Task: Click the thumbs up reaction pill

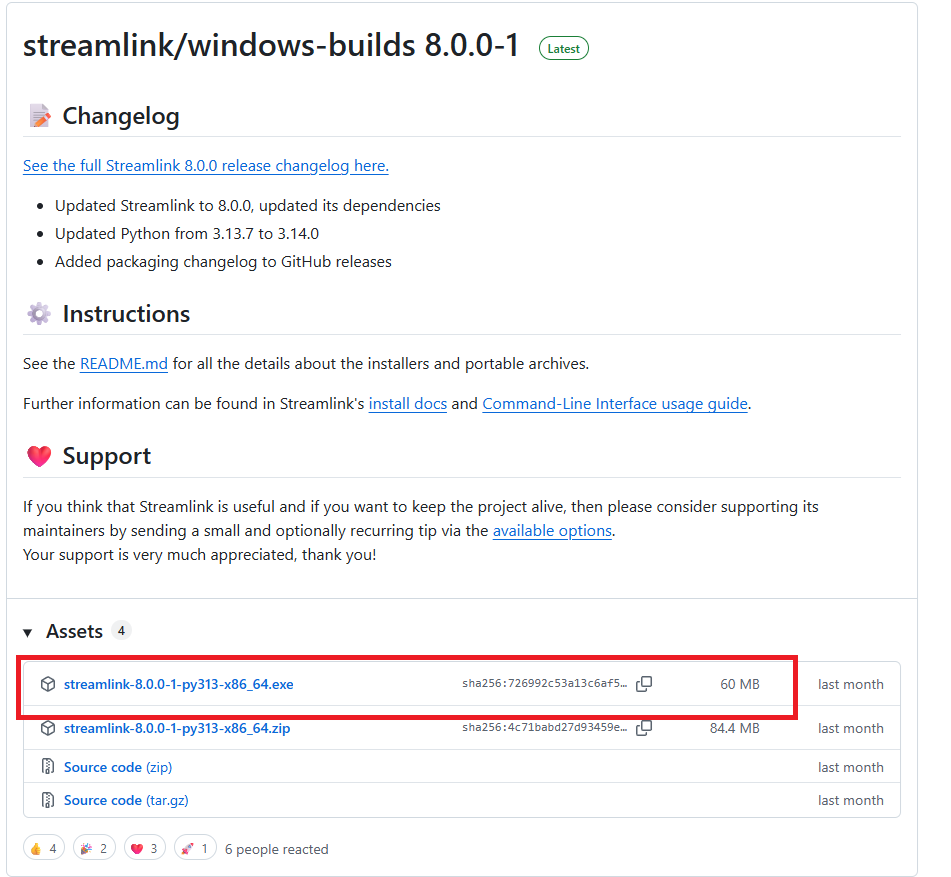Action: tap(43, 847)
